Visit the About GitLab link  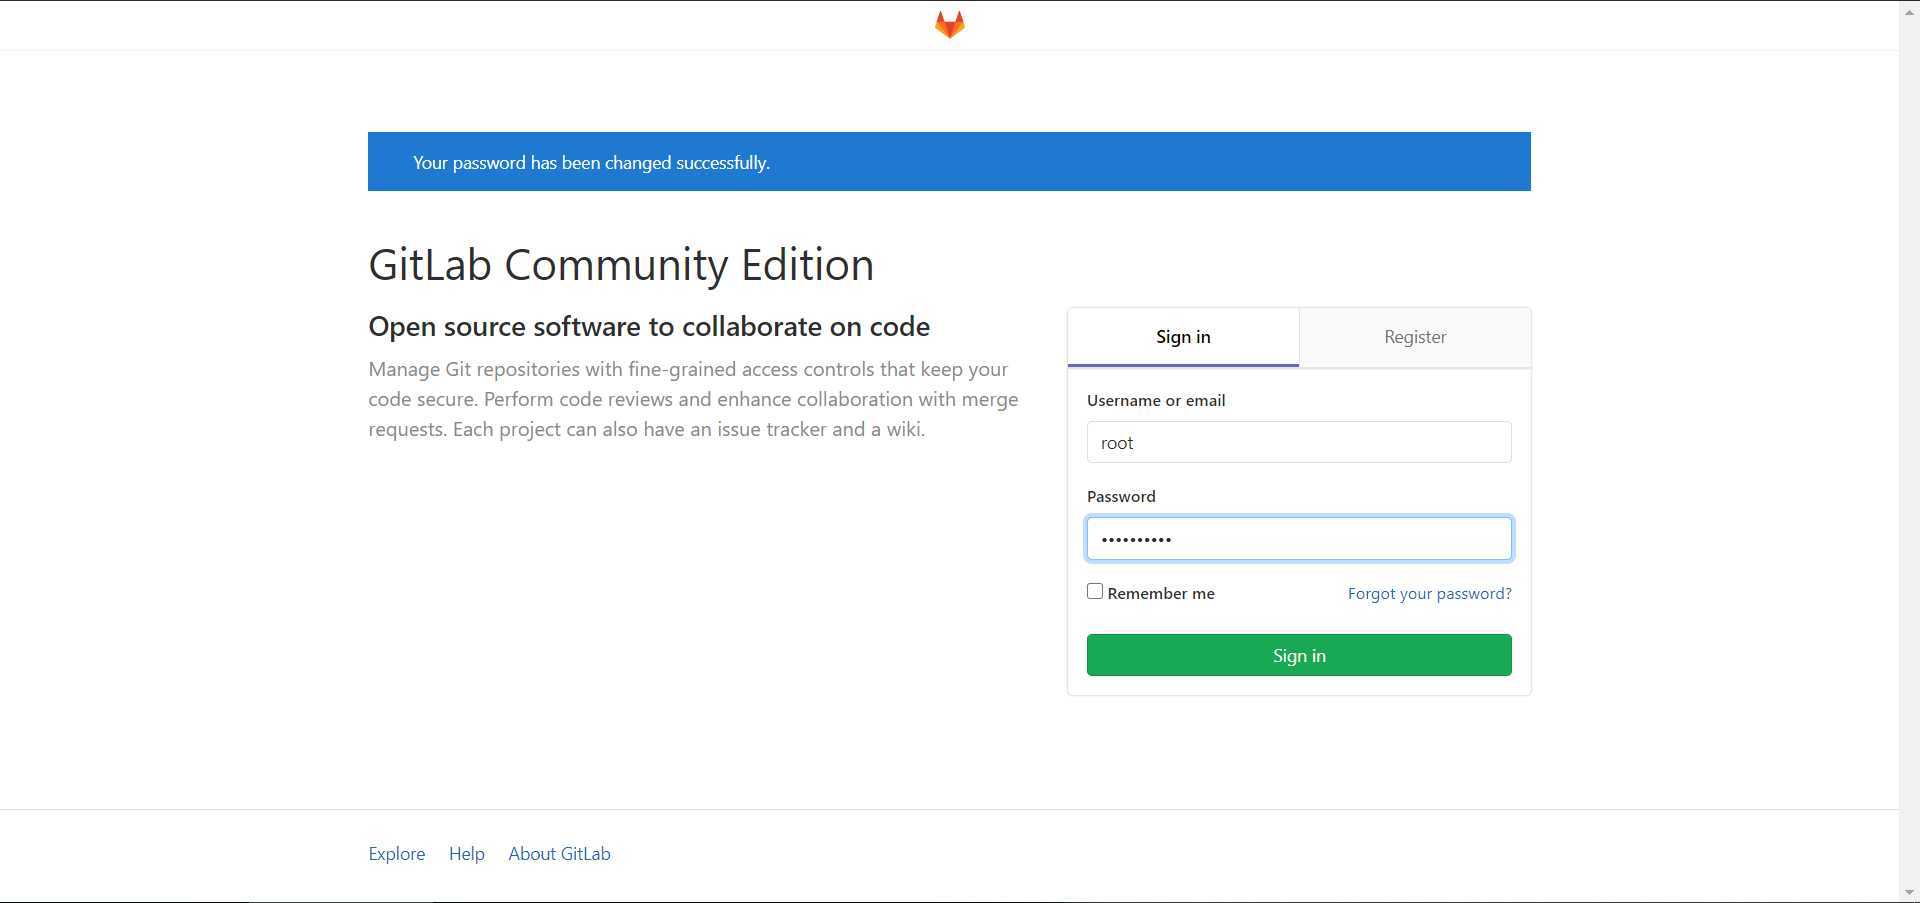(559, 854)
